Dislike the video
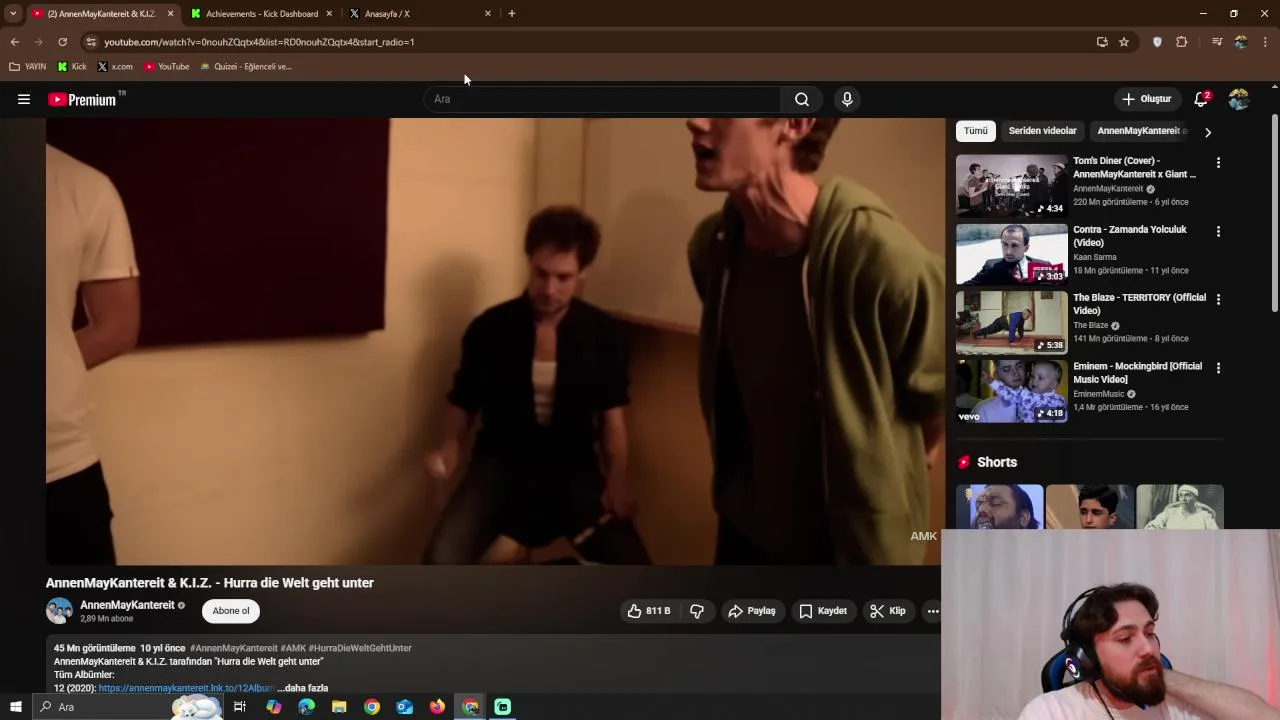This screenshot has height=720, width=1280. click(697, 611)
